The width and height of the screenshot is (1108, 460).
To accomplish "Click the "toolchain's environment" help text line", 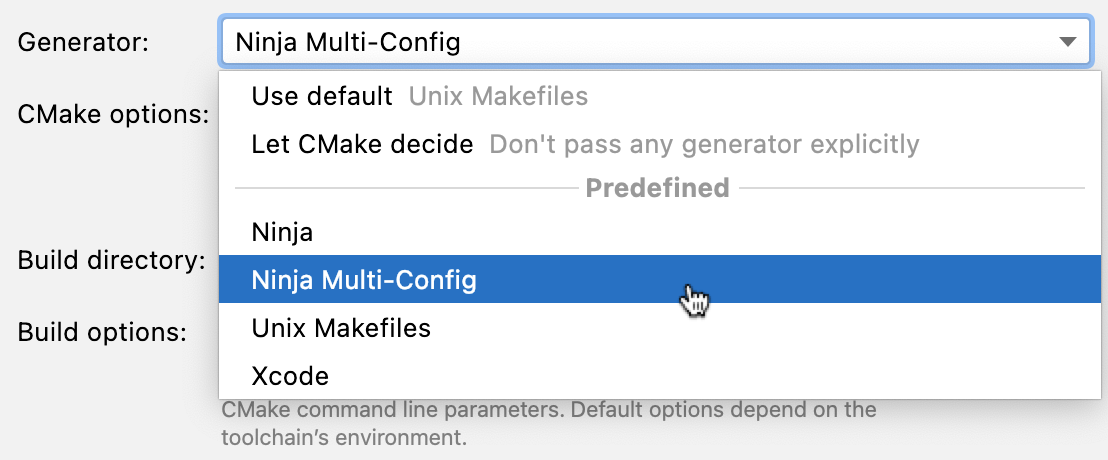I will (x=343, y=437).
